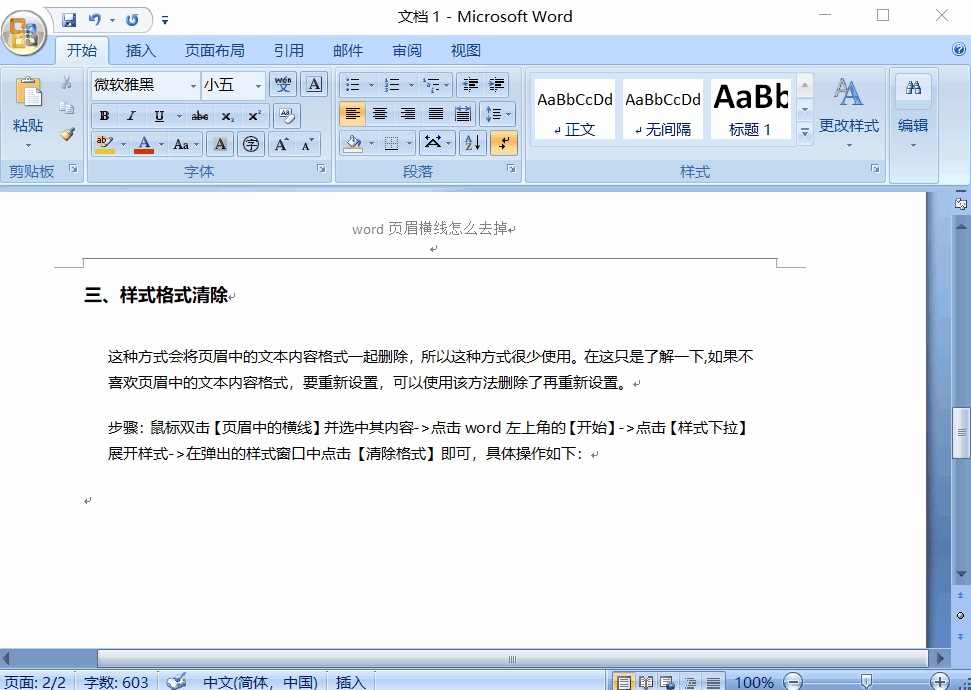Open the font size dropdown
This screenshot has height=690, width=971.
(258, 86)
